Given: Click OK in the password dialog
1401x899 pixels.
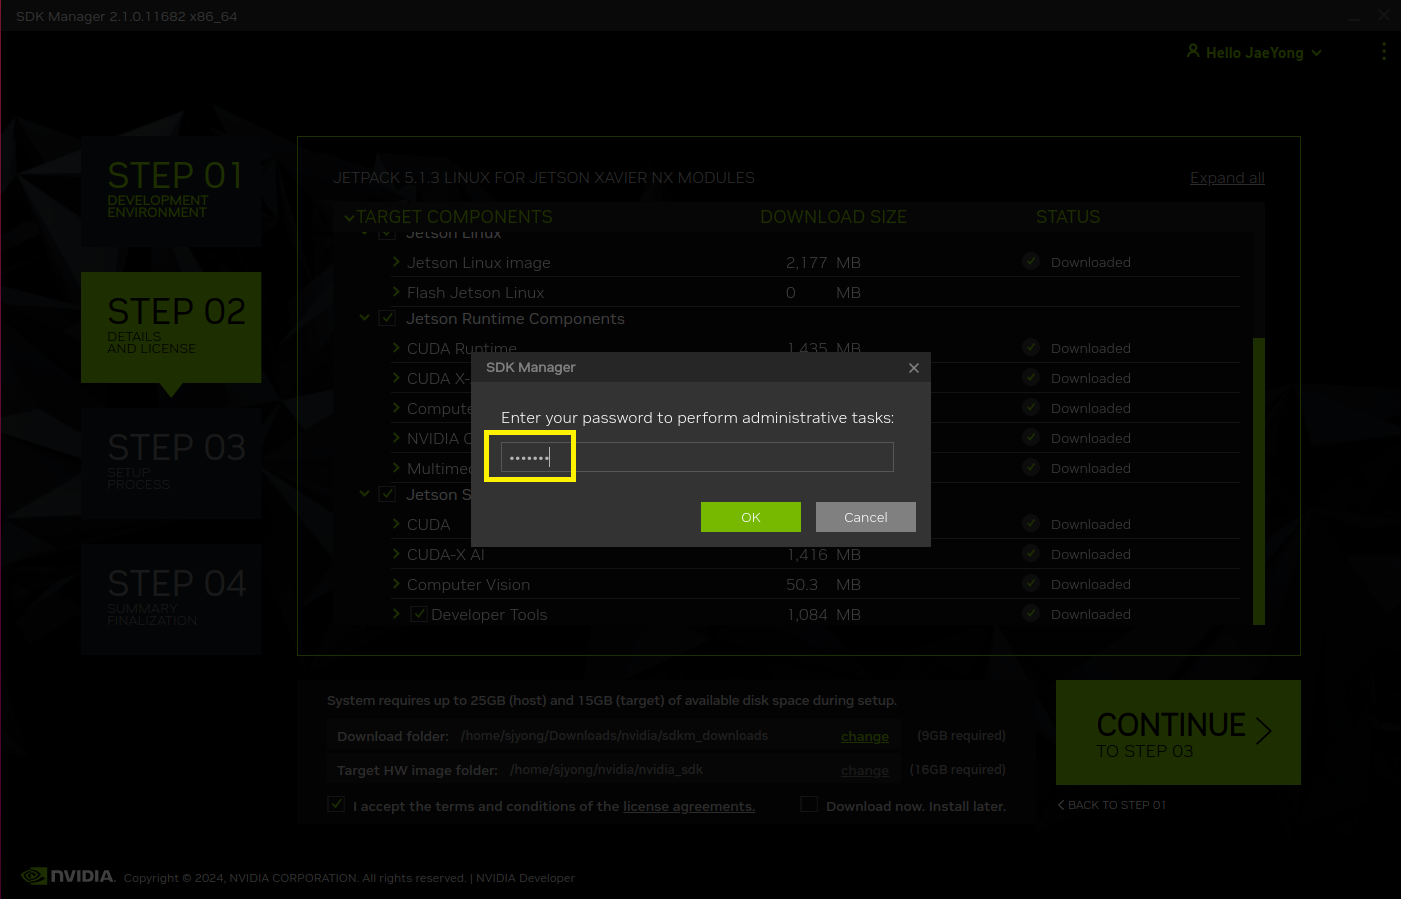Looking at the screenshot, I should 750,517.
